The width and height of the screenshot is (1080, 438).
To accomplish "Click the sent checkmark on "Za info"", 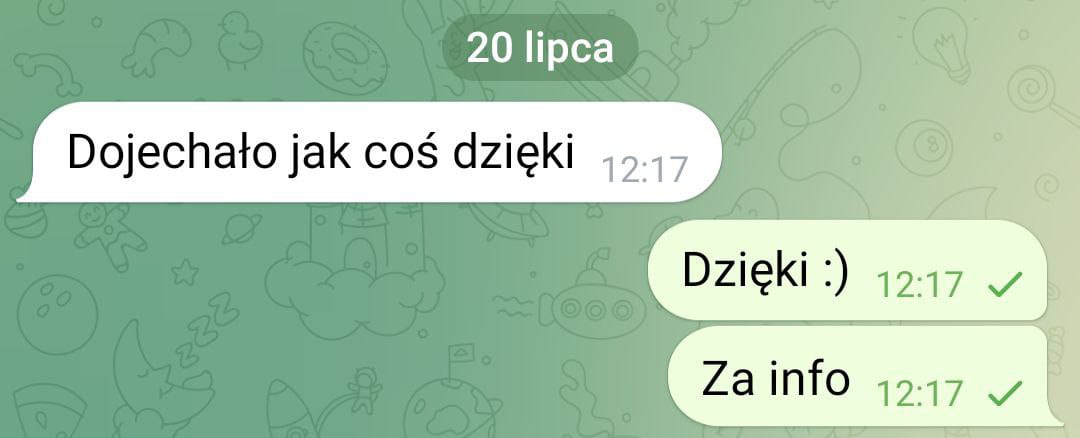I will tap(1005, 393).
